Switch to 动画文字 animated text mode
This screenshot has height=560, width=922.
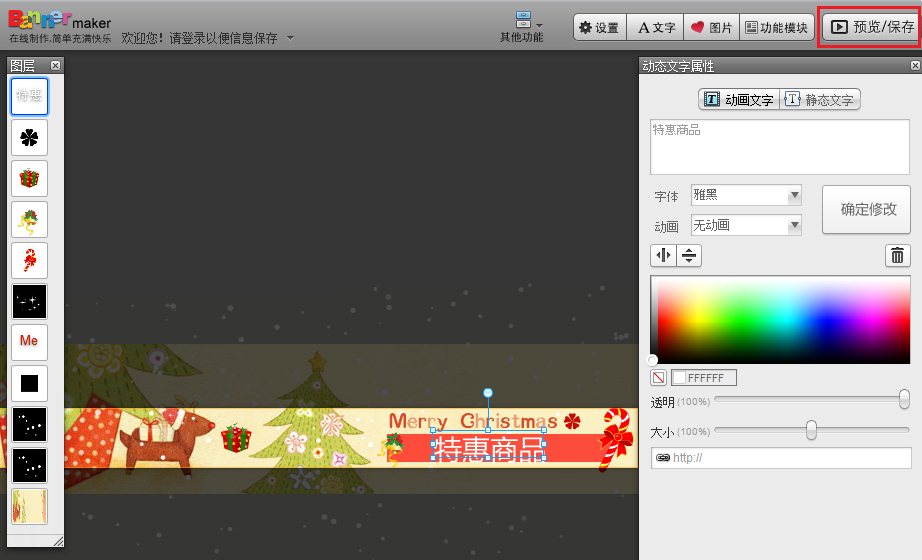739,100
